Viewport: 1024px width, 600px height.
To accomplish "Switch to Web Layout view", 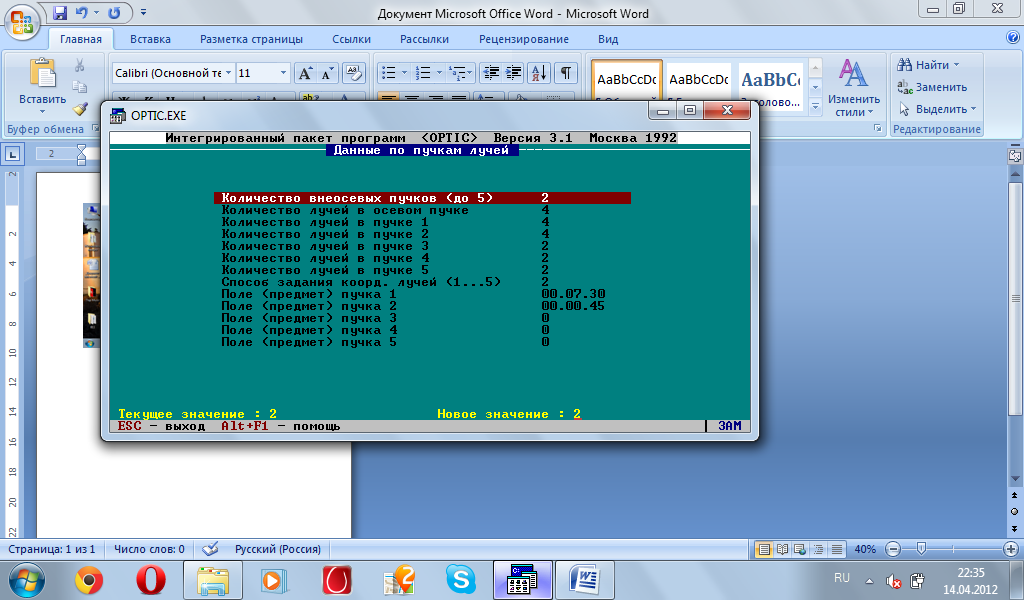I will (800, 549).
